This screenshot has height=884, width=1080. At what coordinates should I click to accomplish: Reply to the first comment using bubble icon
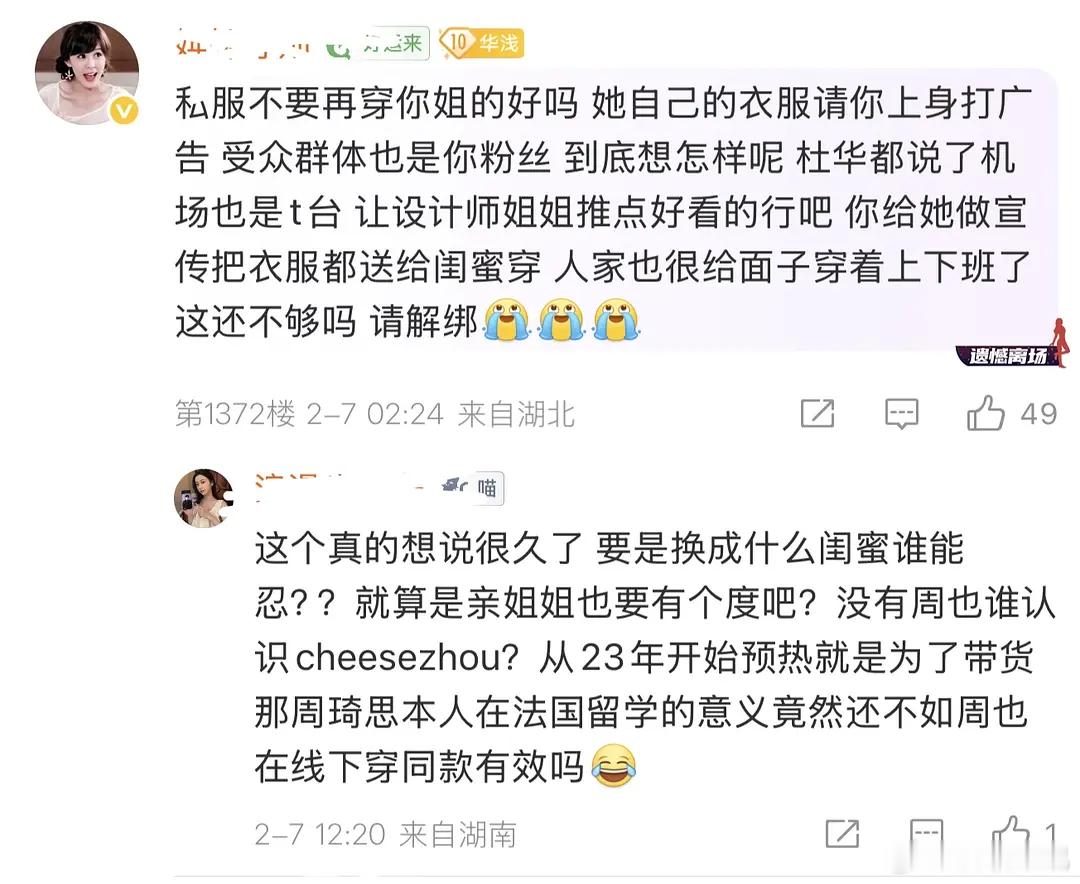(902, 414)
